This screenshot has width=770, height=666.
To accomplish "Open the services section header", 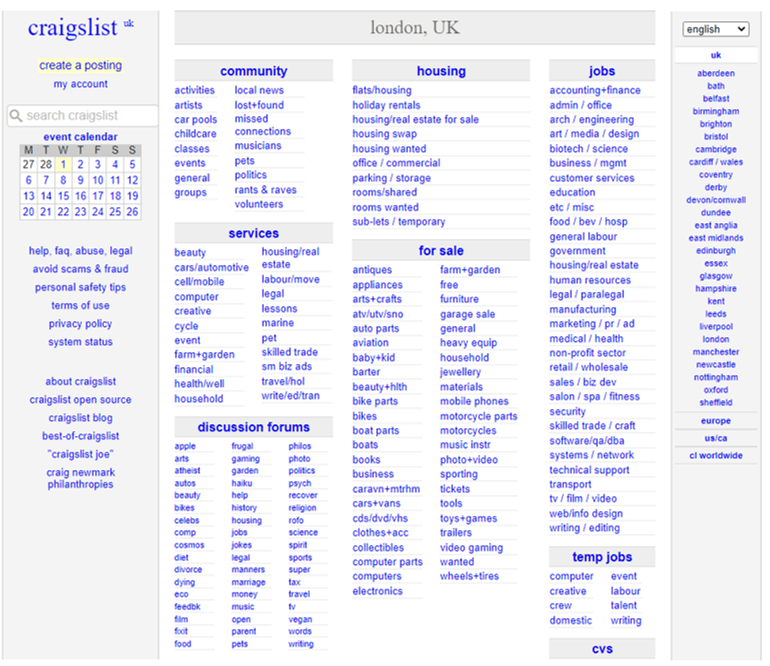I will 253,233.
